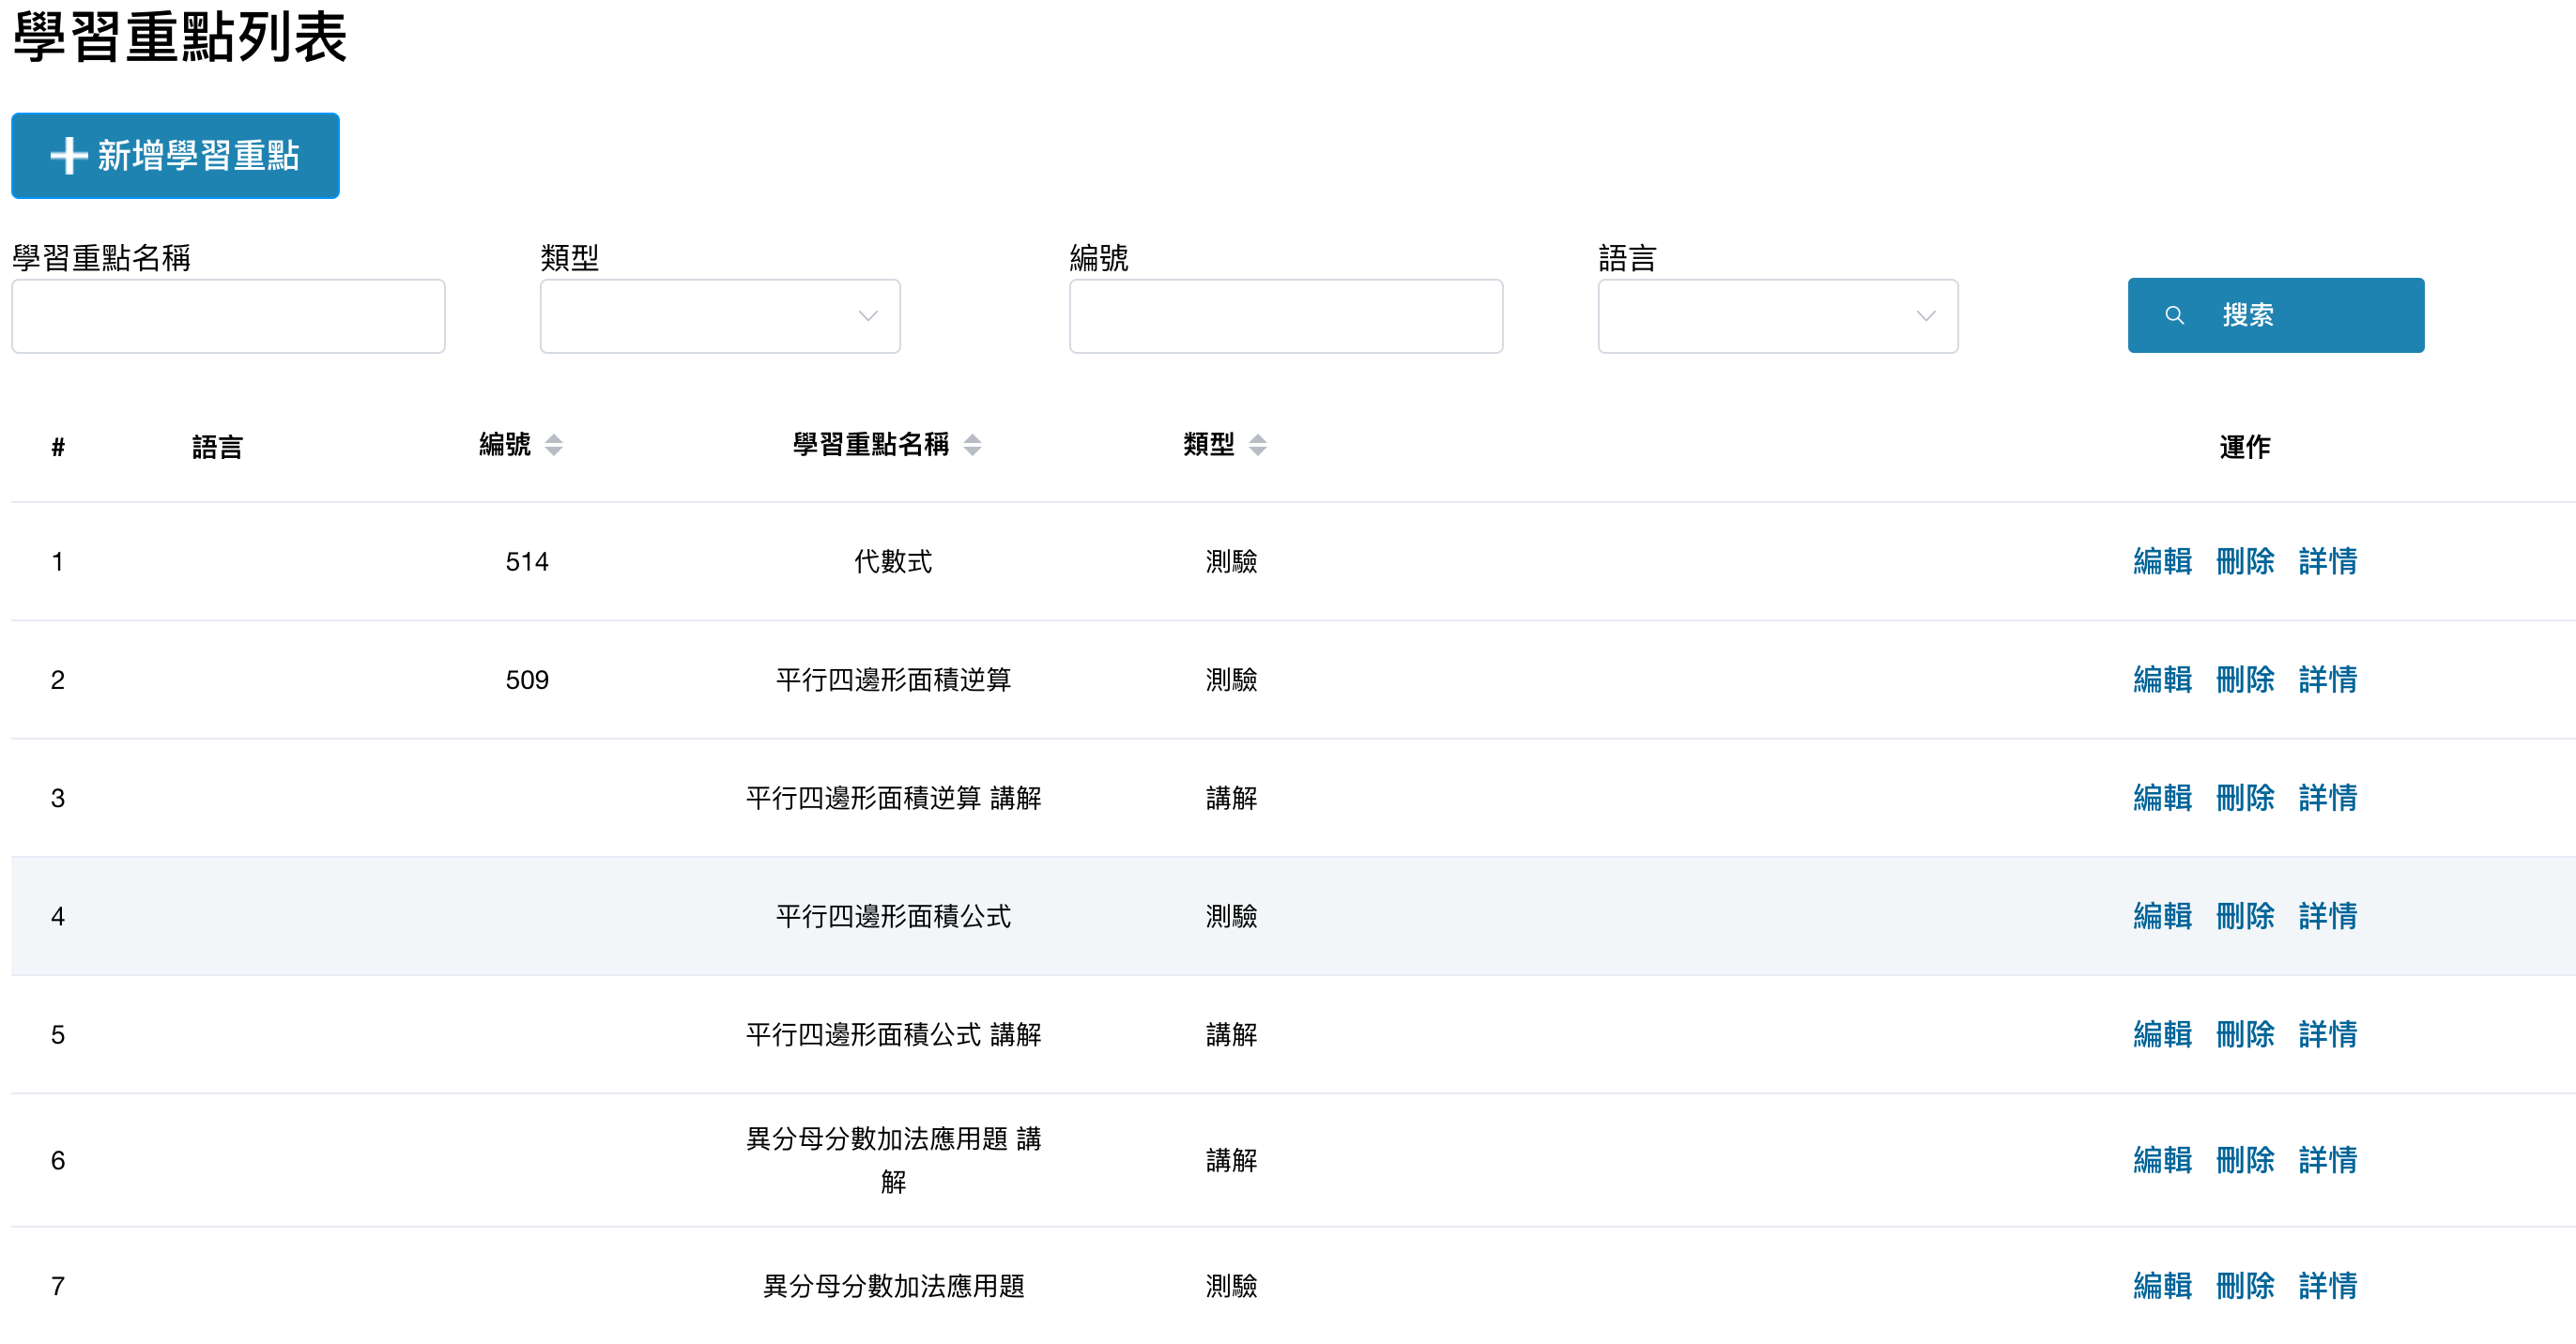
Task: Edit row 2 with 編號 509
Action: click(2162, 679)
